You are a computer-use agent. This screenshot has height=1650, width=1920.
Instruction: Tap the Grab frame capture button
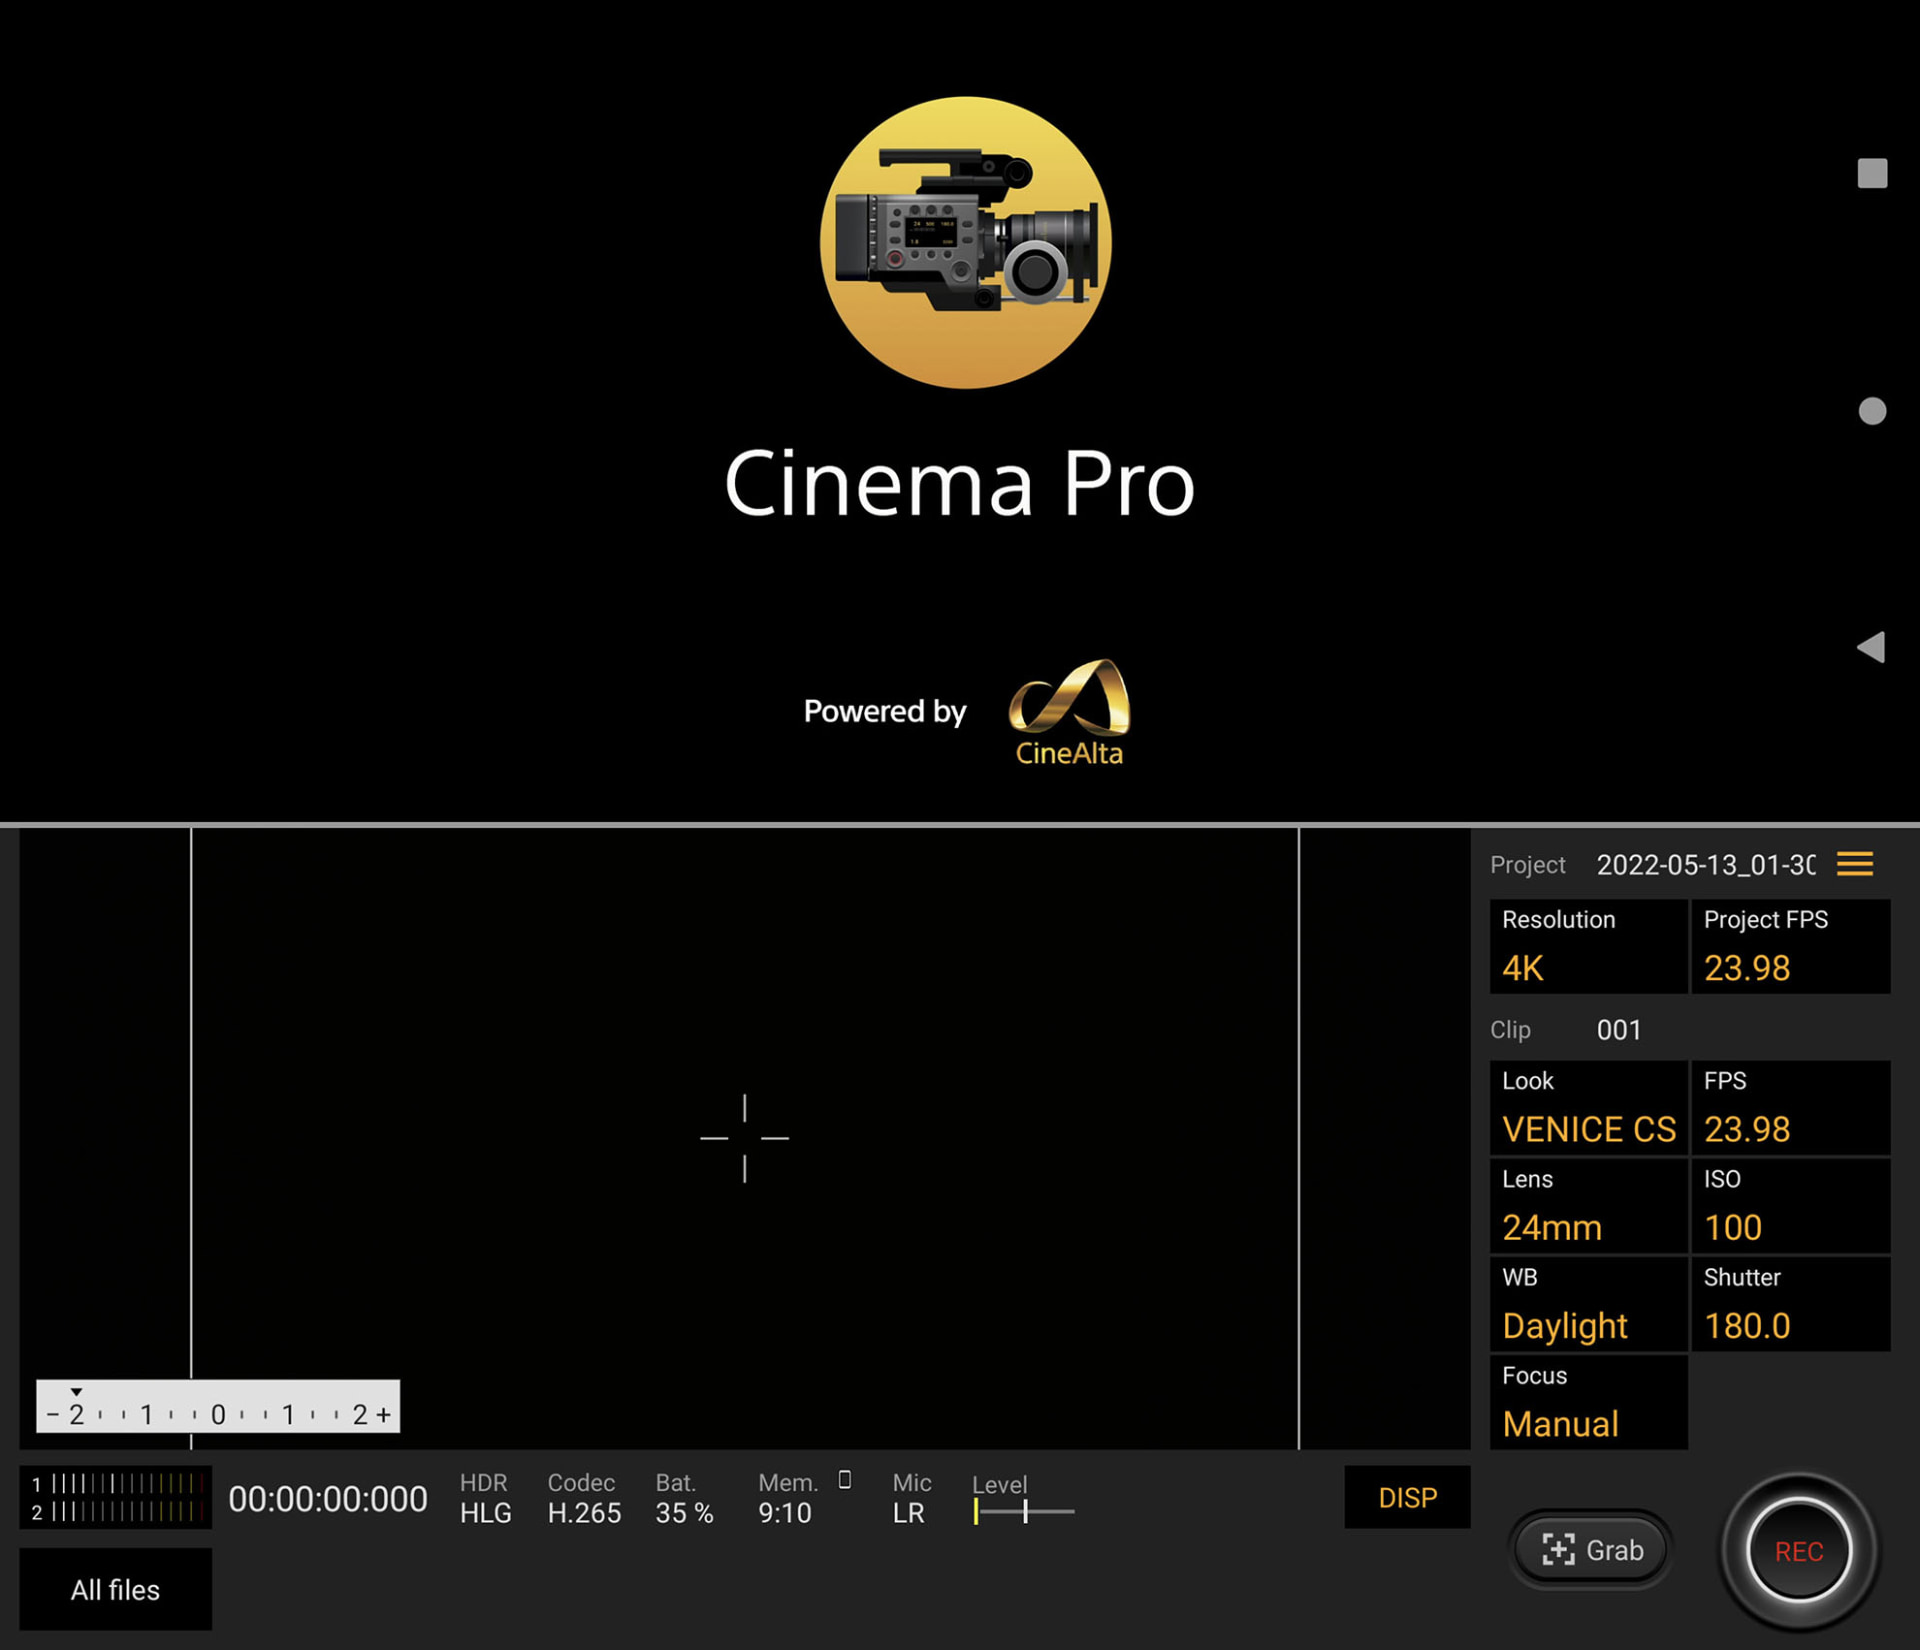[x=1592, y=1550]
